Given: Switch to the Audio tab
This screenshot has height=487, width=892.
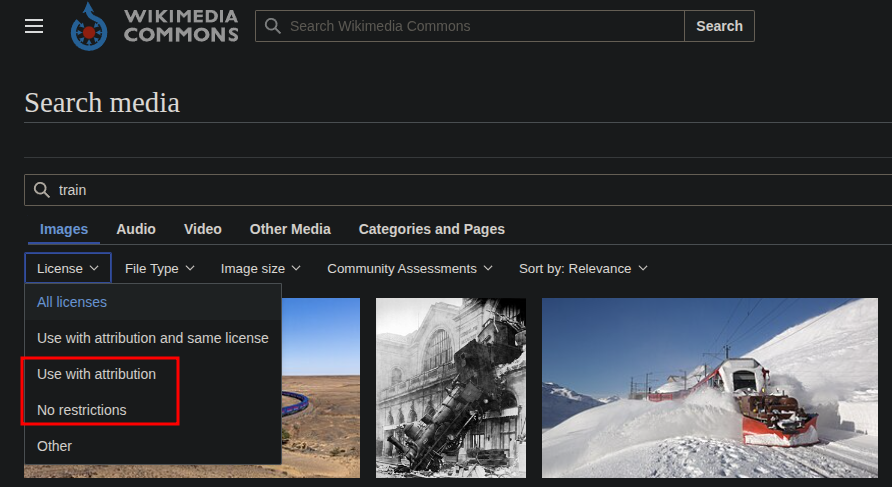Looking at the screenshot, I should (136, 229).
